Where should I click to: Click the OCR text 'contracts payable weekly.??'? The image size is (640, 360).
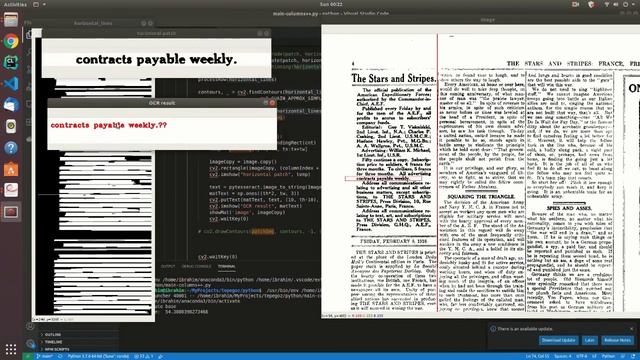click(109, 125)
